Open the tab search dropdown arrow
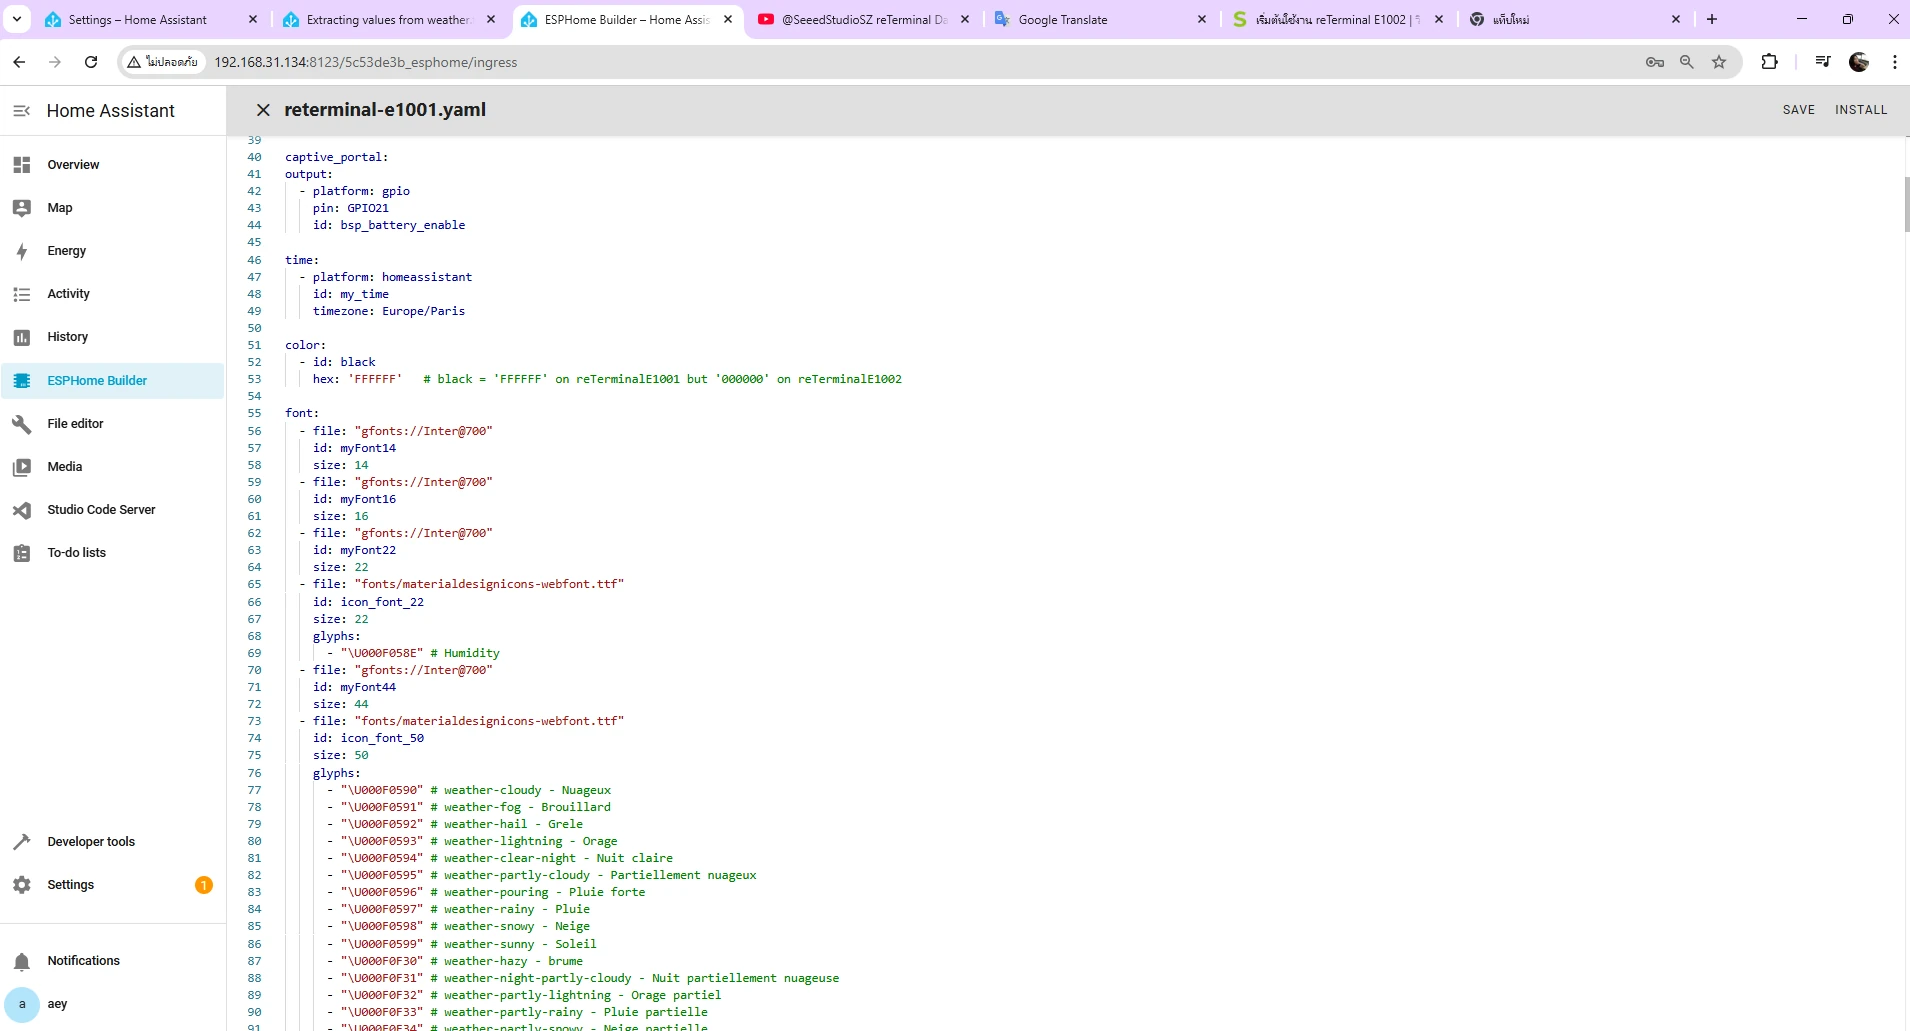 [17, 19]
